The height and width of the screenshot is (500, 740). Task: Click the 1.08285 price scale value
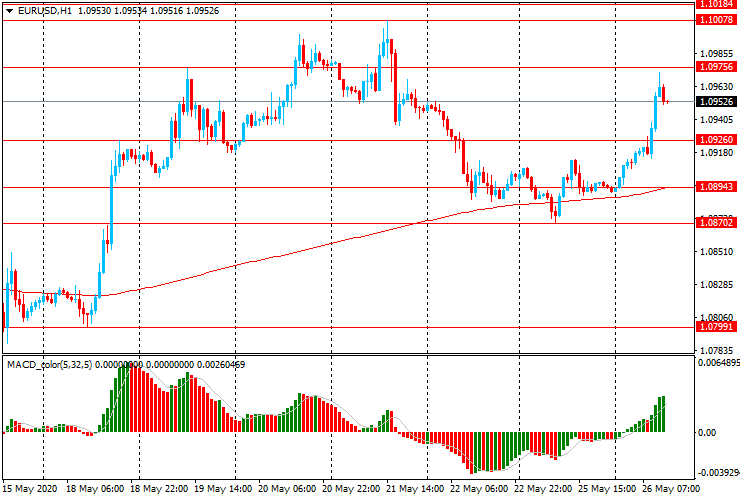point(717,285)
